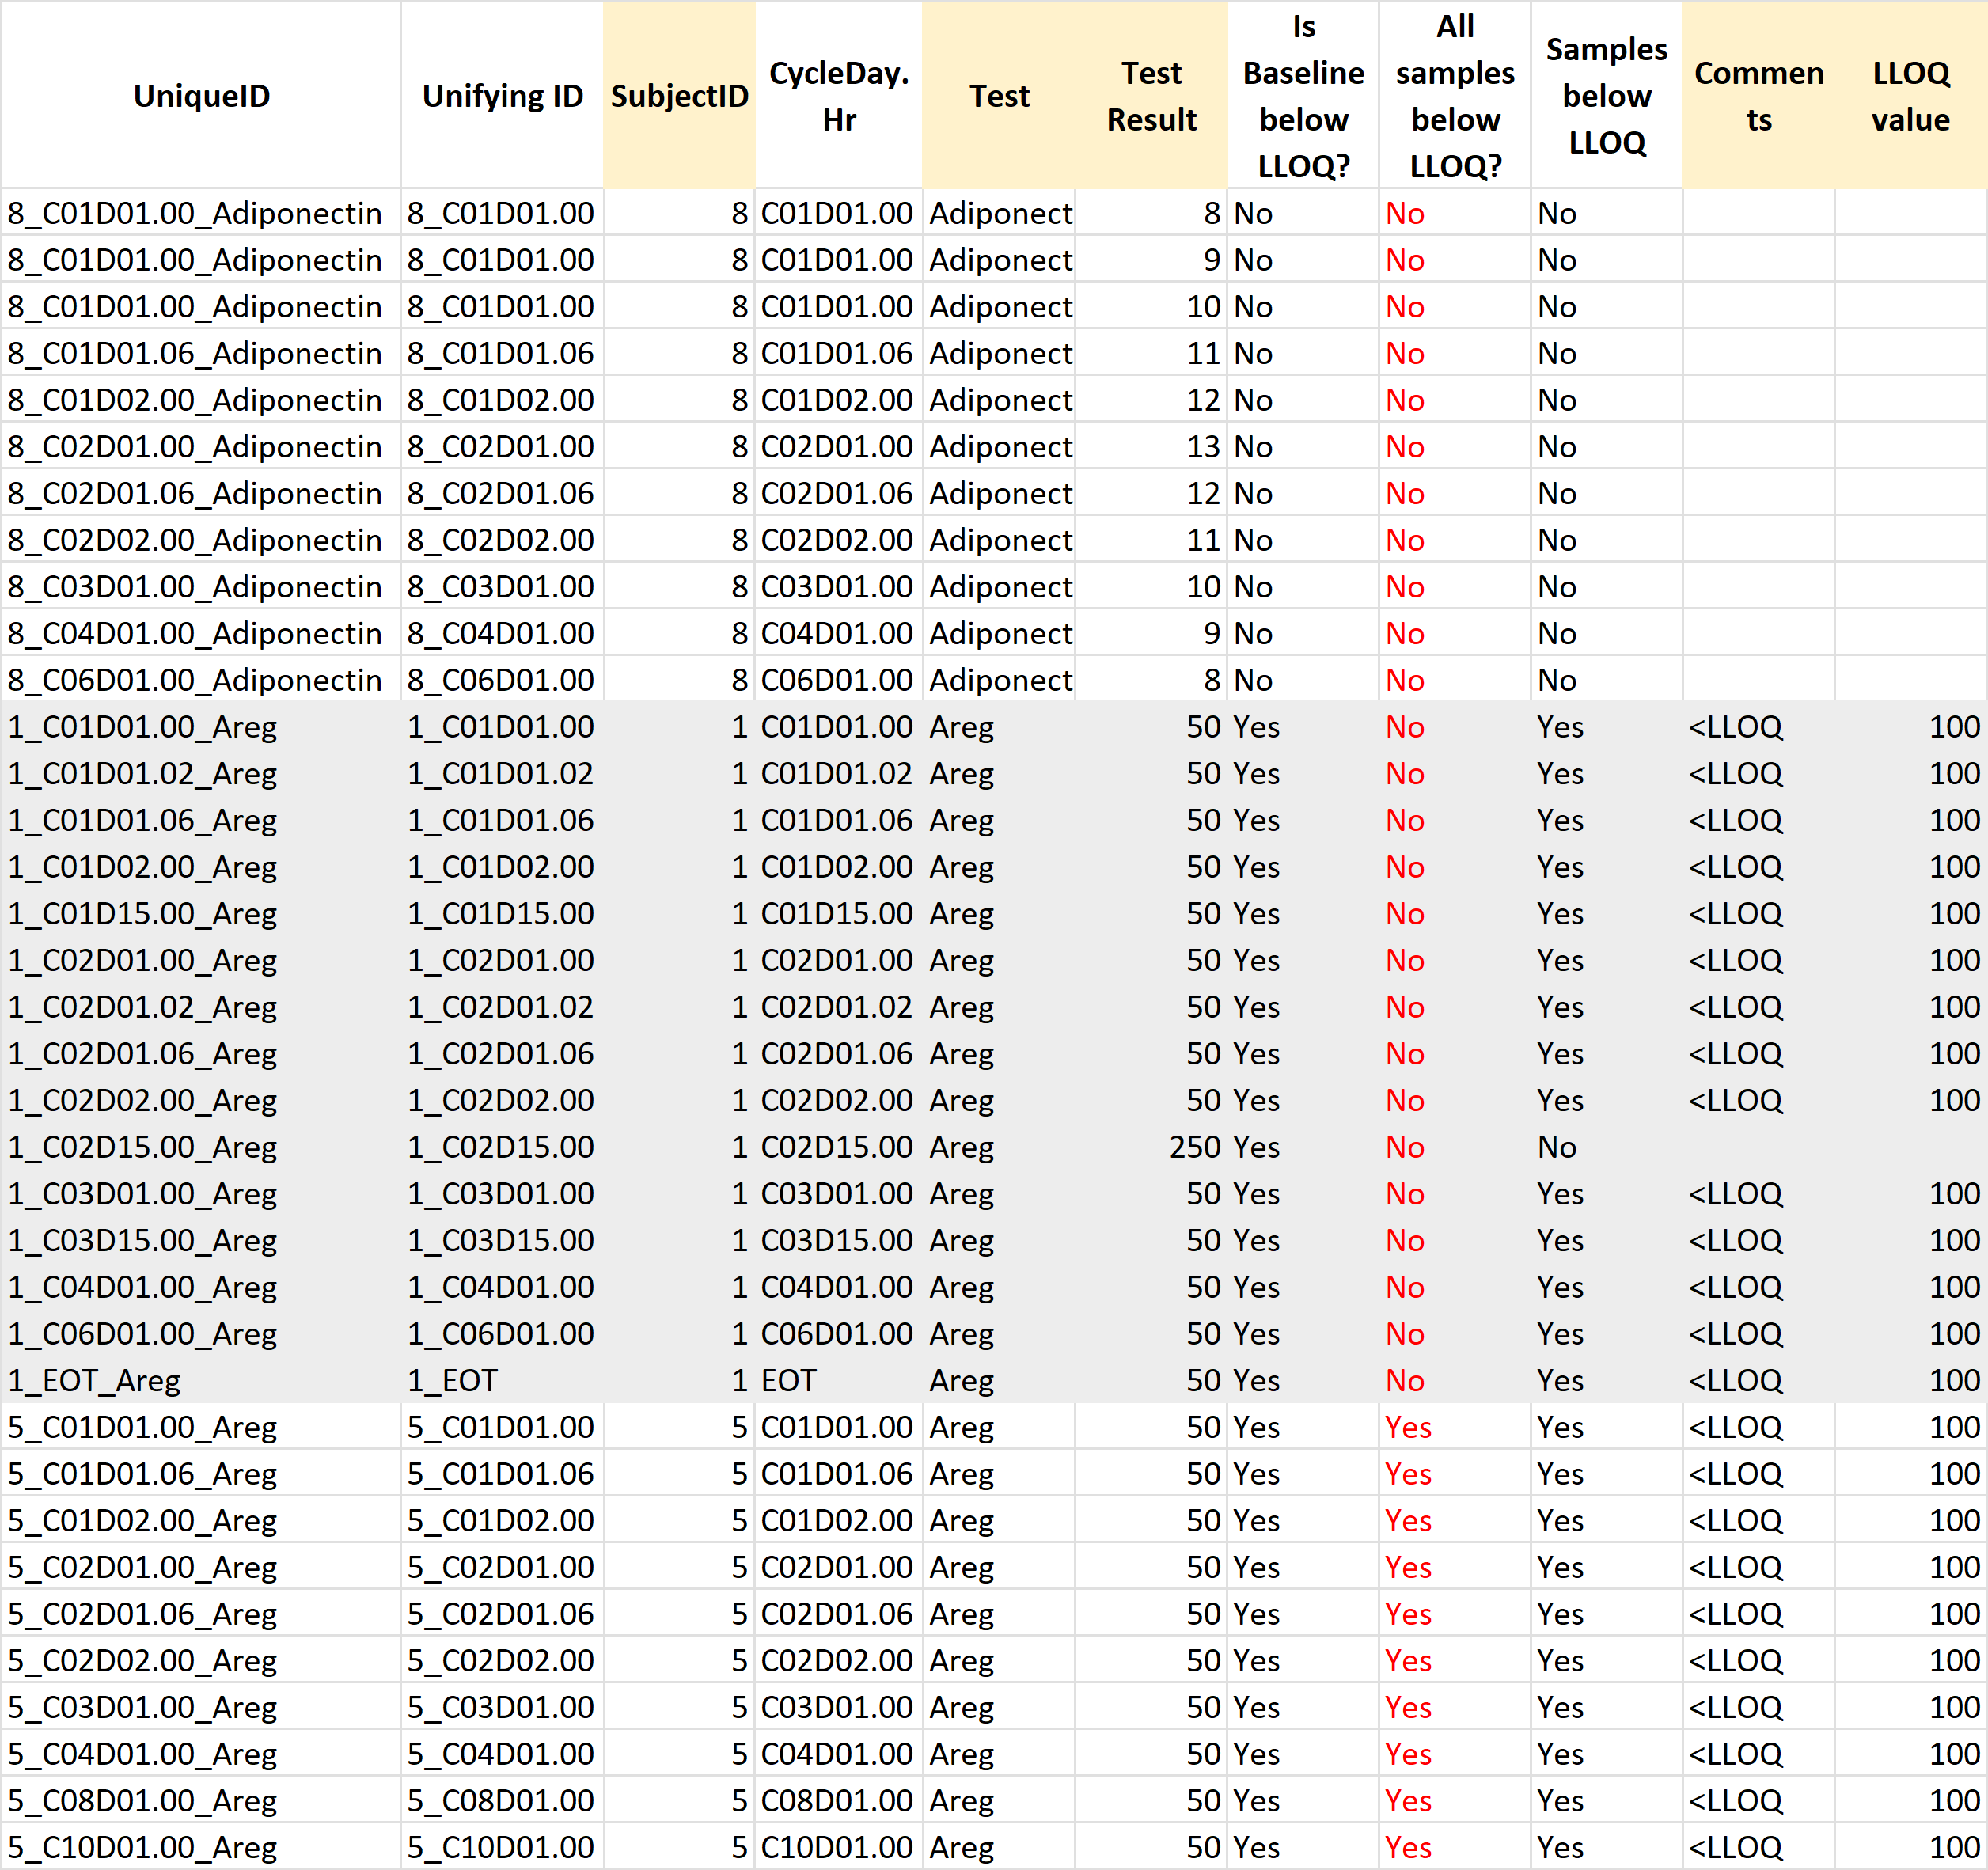The width and height of the screenshot is (1988, 1870).
Task: Click CycleDay cell EOT
Action: click(789, 1381)
